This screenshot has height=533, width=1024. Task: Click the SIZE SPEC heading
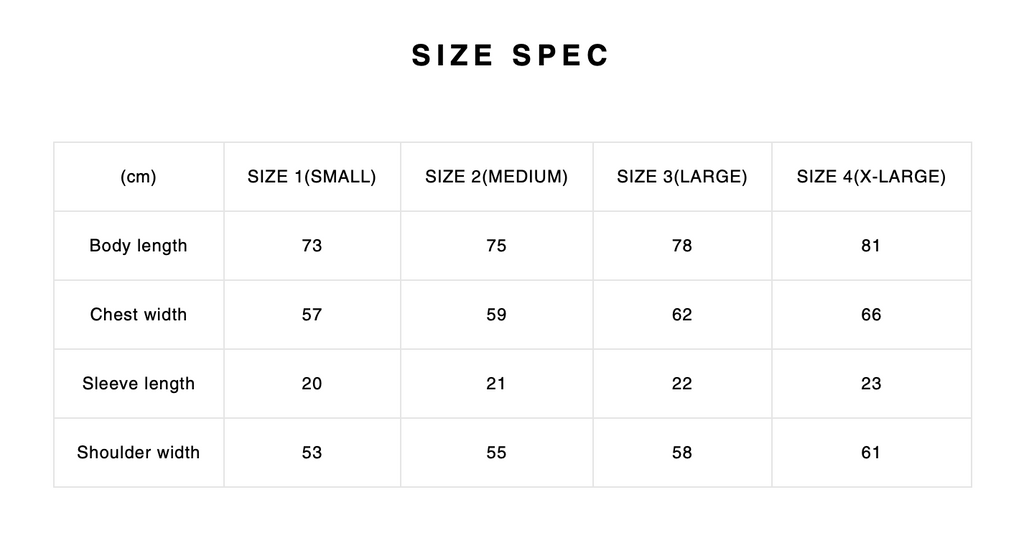(510, 56)
